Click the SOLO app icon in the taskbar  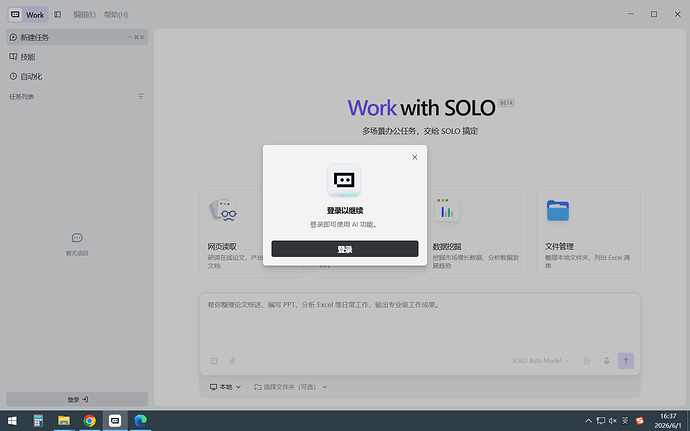click(x=115, y=421)
